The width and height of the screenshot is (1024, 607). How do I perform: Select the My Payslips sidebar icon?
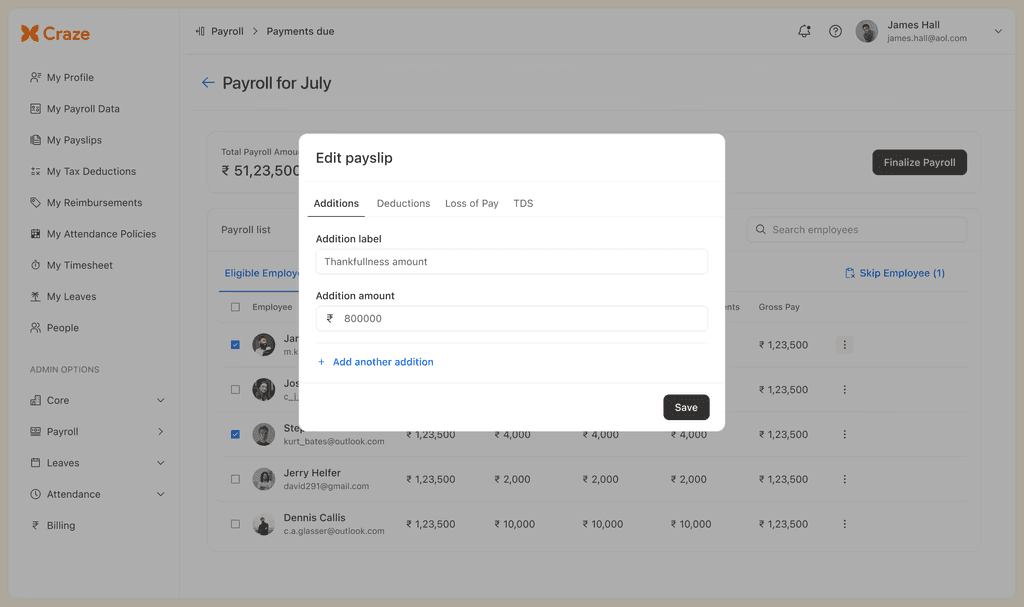coord(34,139)
